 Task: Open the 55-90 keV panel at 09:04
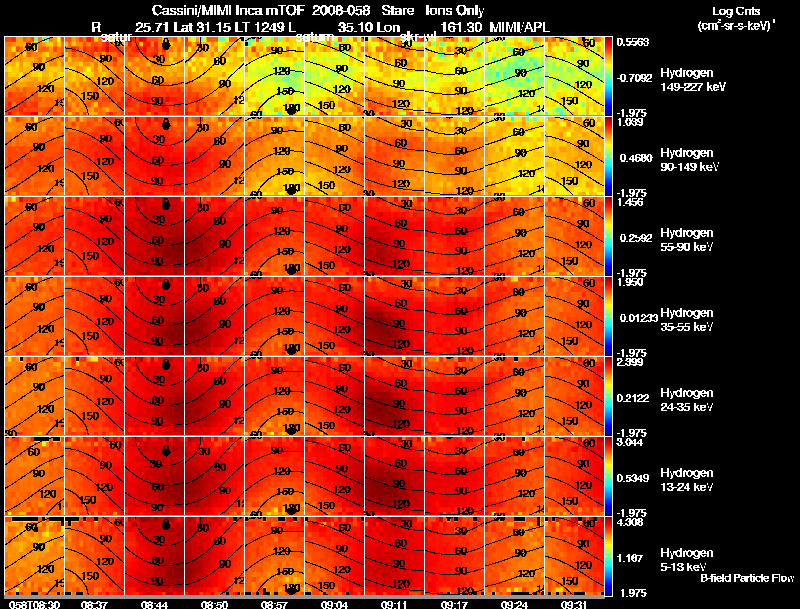(334, 236)
